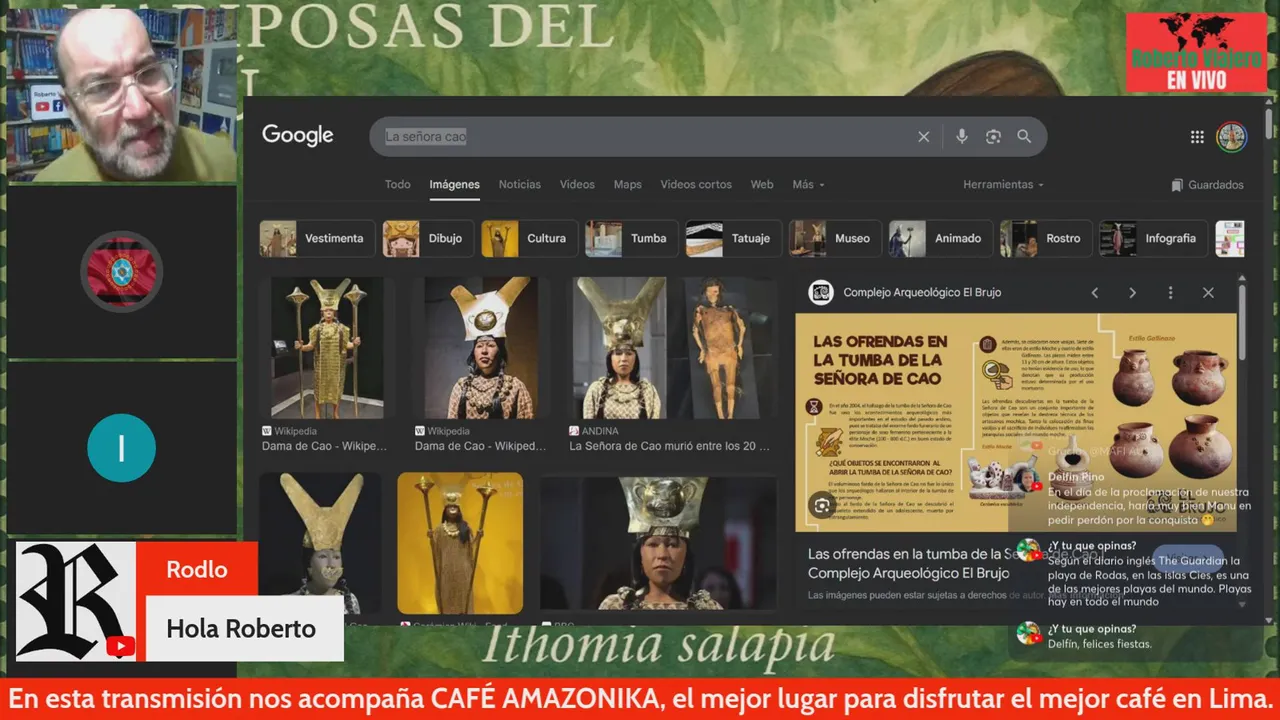Open the Noticias tab

[x=520, y=185]
